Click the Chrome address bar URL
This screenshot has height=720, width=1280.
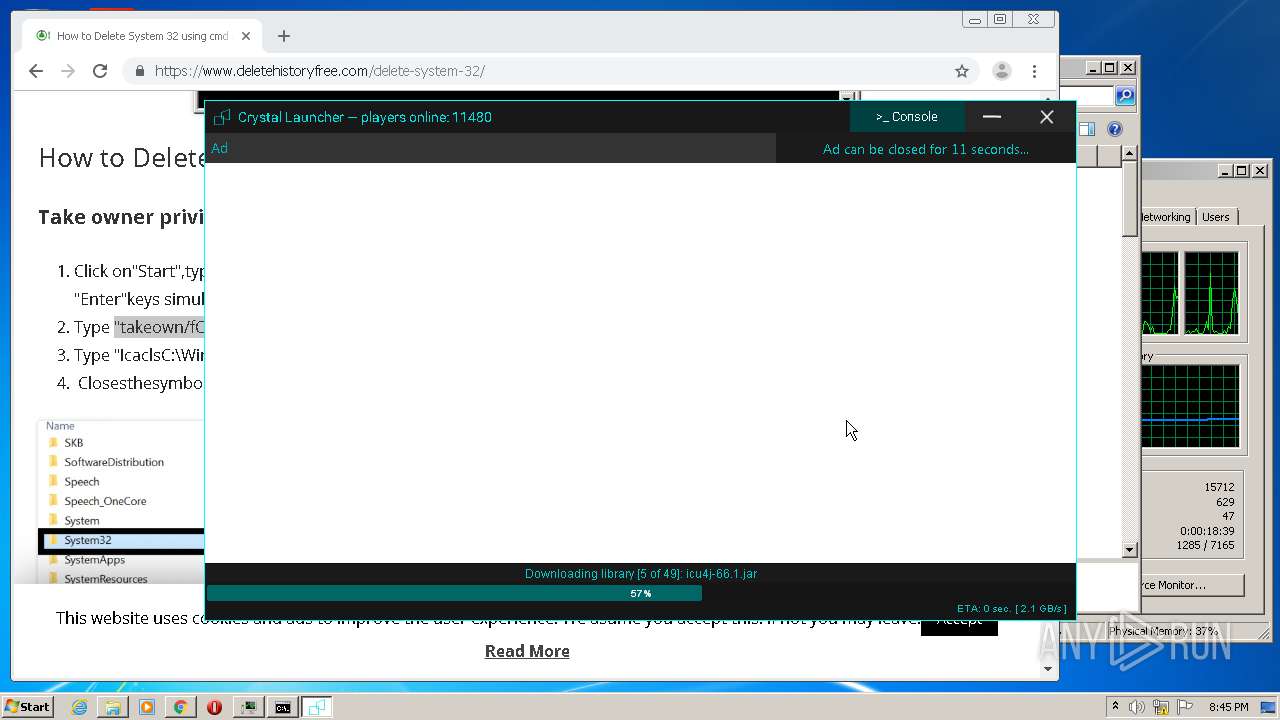tap(320, 71)
